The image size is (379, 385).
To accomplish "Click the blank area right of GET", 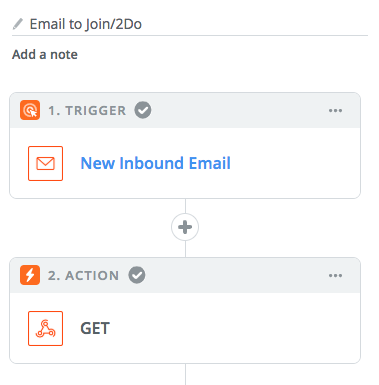I will 233,328.
